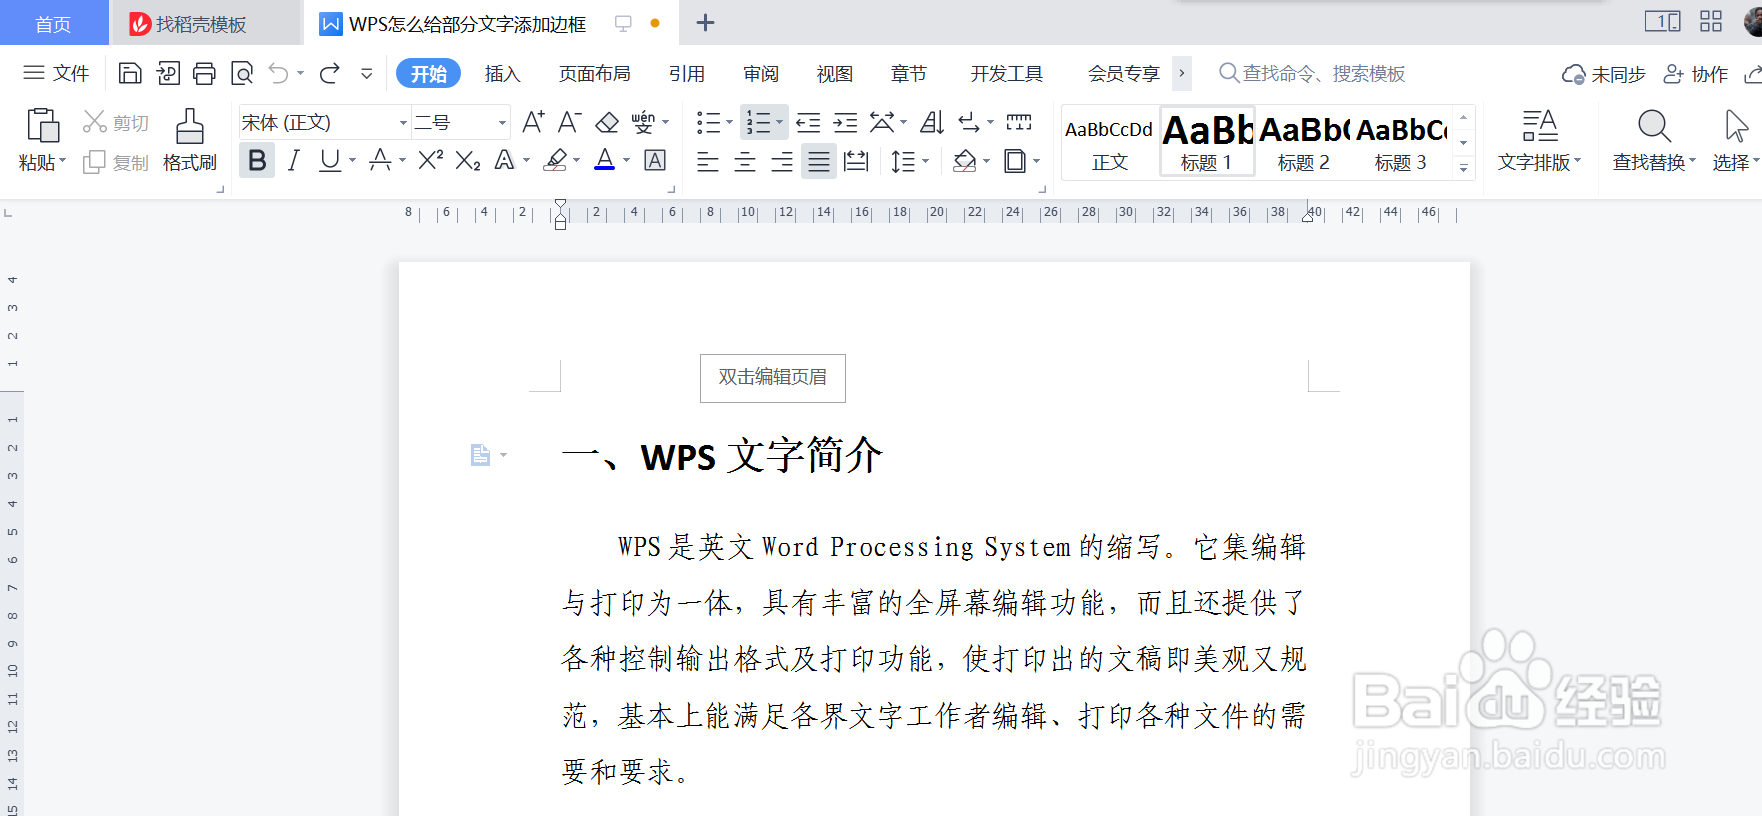Image resolution: width=1762 pixels, height=816 pixels.
Task: Open quick access toolbar customize dropdown
Action: pos(367,73)
